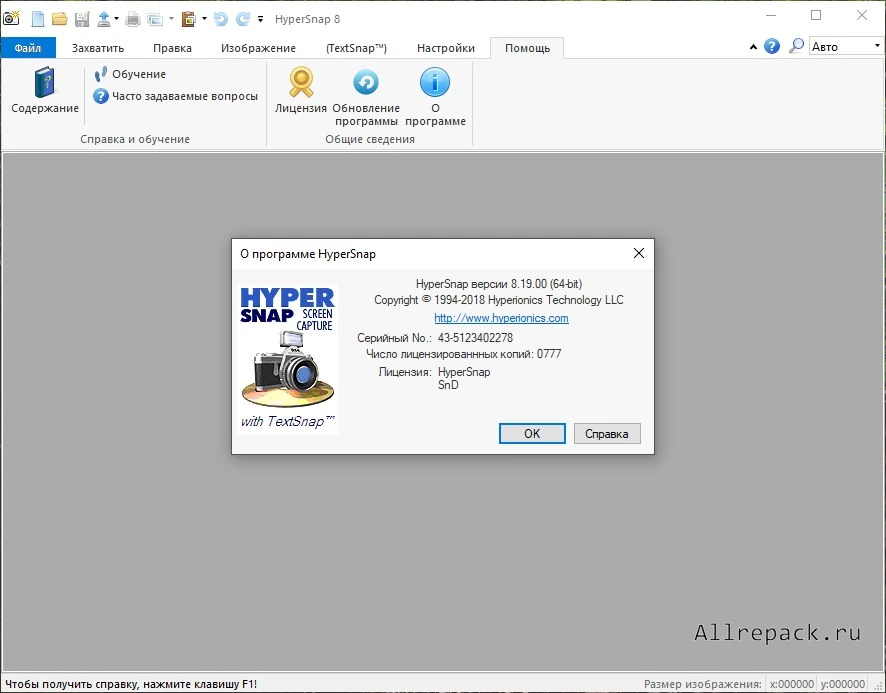This screenshot has width=886, height=693.
Task: Click the О программе info icon
Action: tap(435, 97)
